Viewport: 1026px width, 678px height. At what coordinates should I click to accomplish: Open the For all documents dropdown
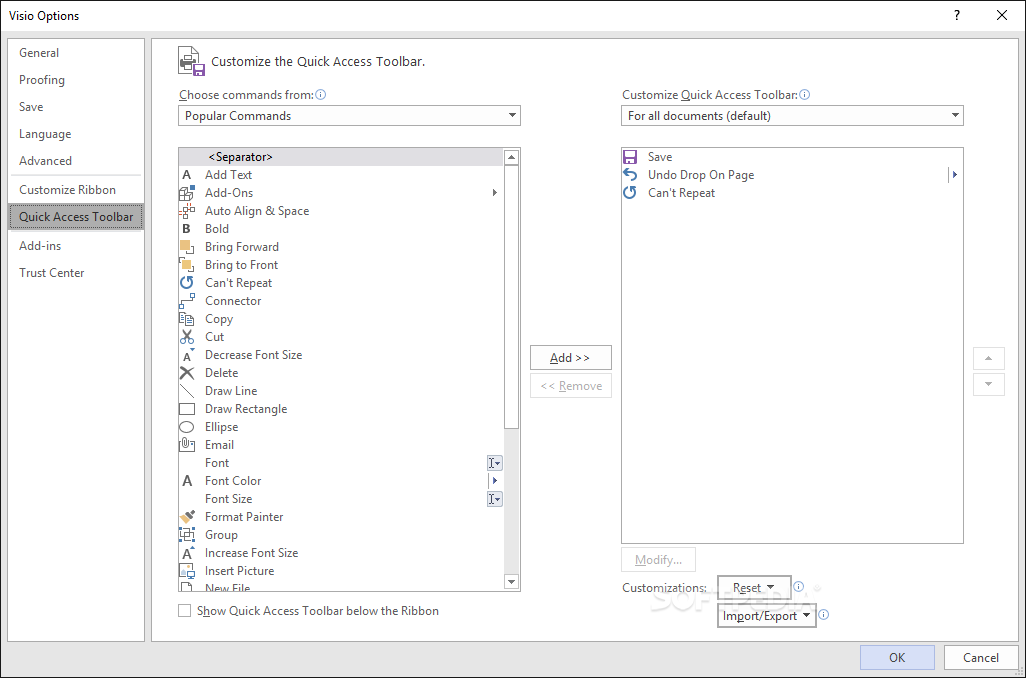pyautogui.click(x=792, y=116)
